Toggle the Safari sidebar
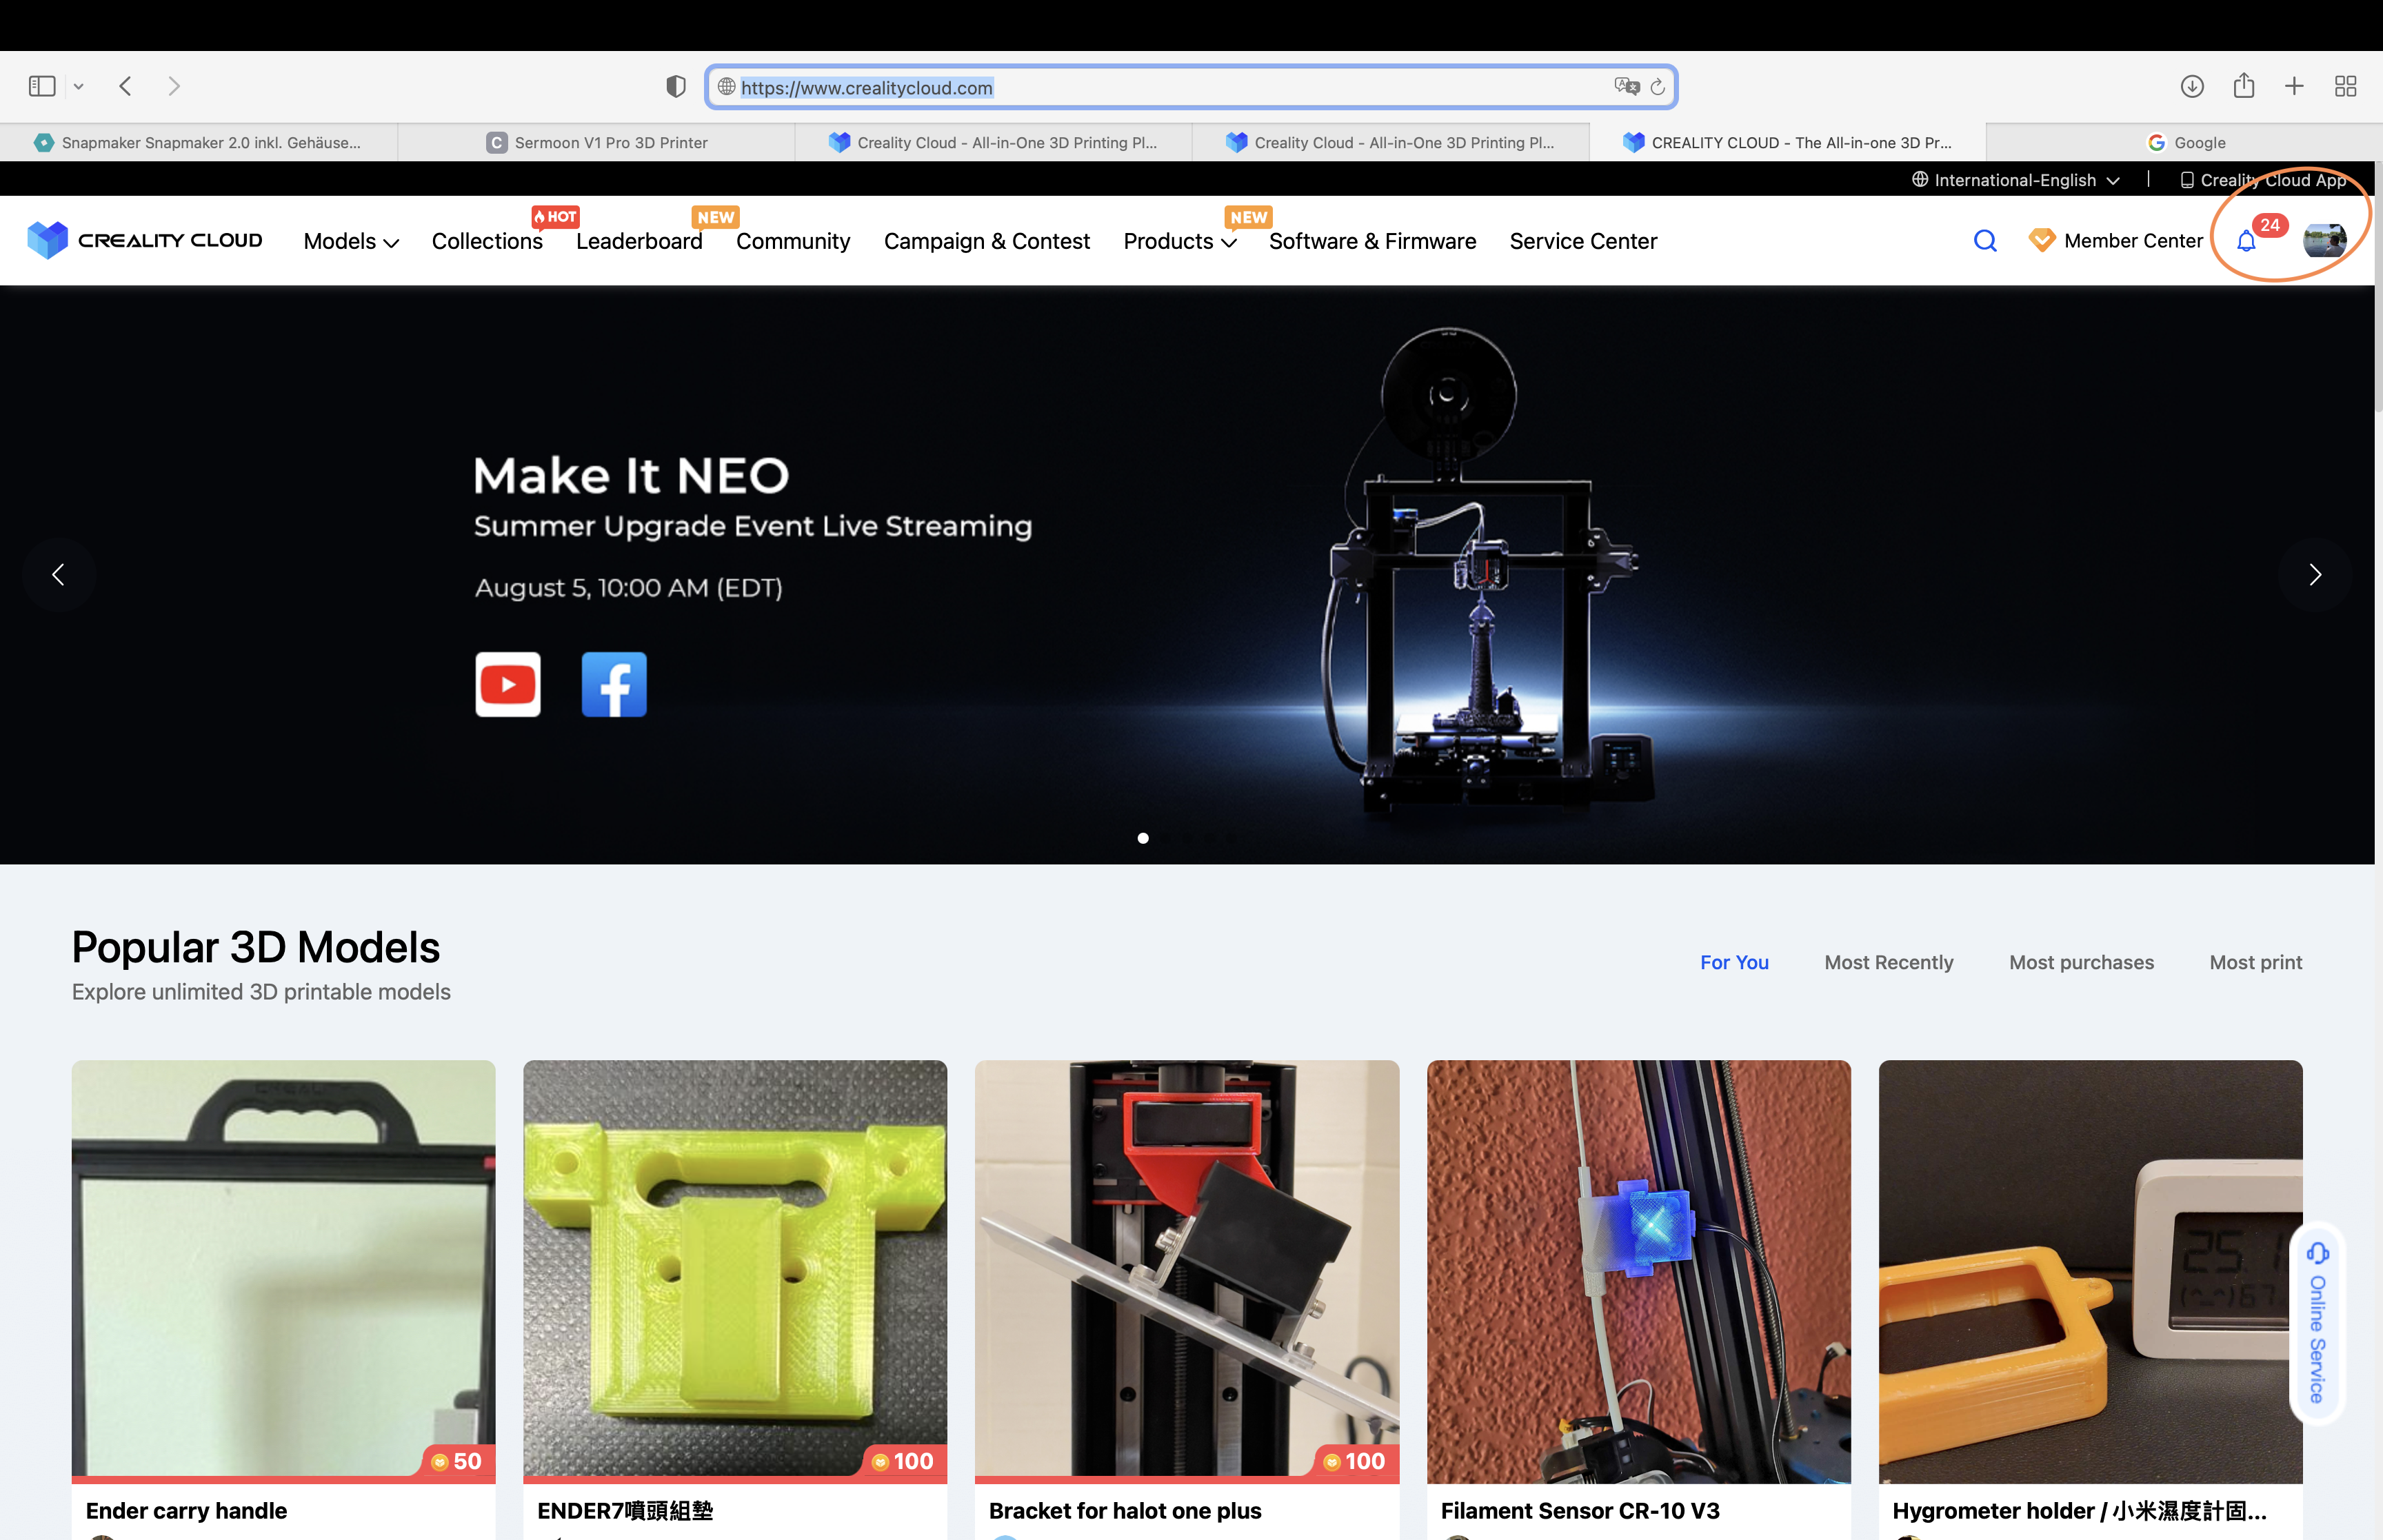2383x1540 pixels. point(42,87)
